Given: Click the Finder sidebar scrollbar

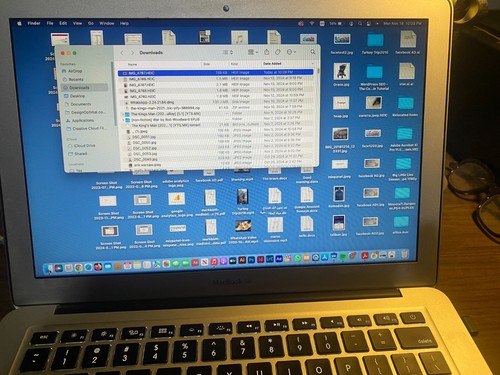Looking at the screenshot, I should click(x=115, y=94).
